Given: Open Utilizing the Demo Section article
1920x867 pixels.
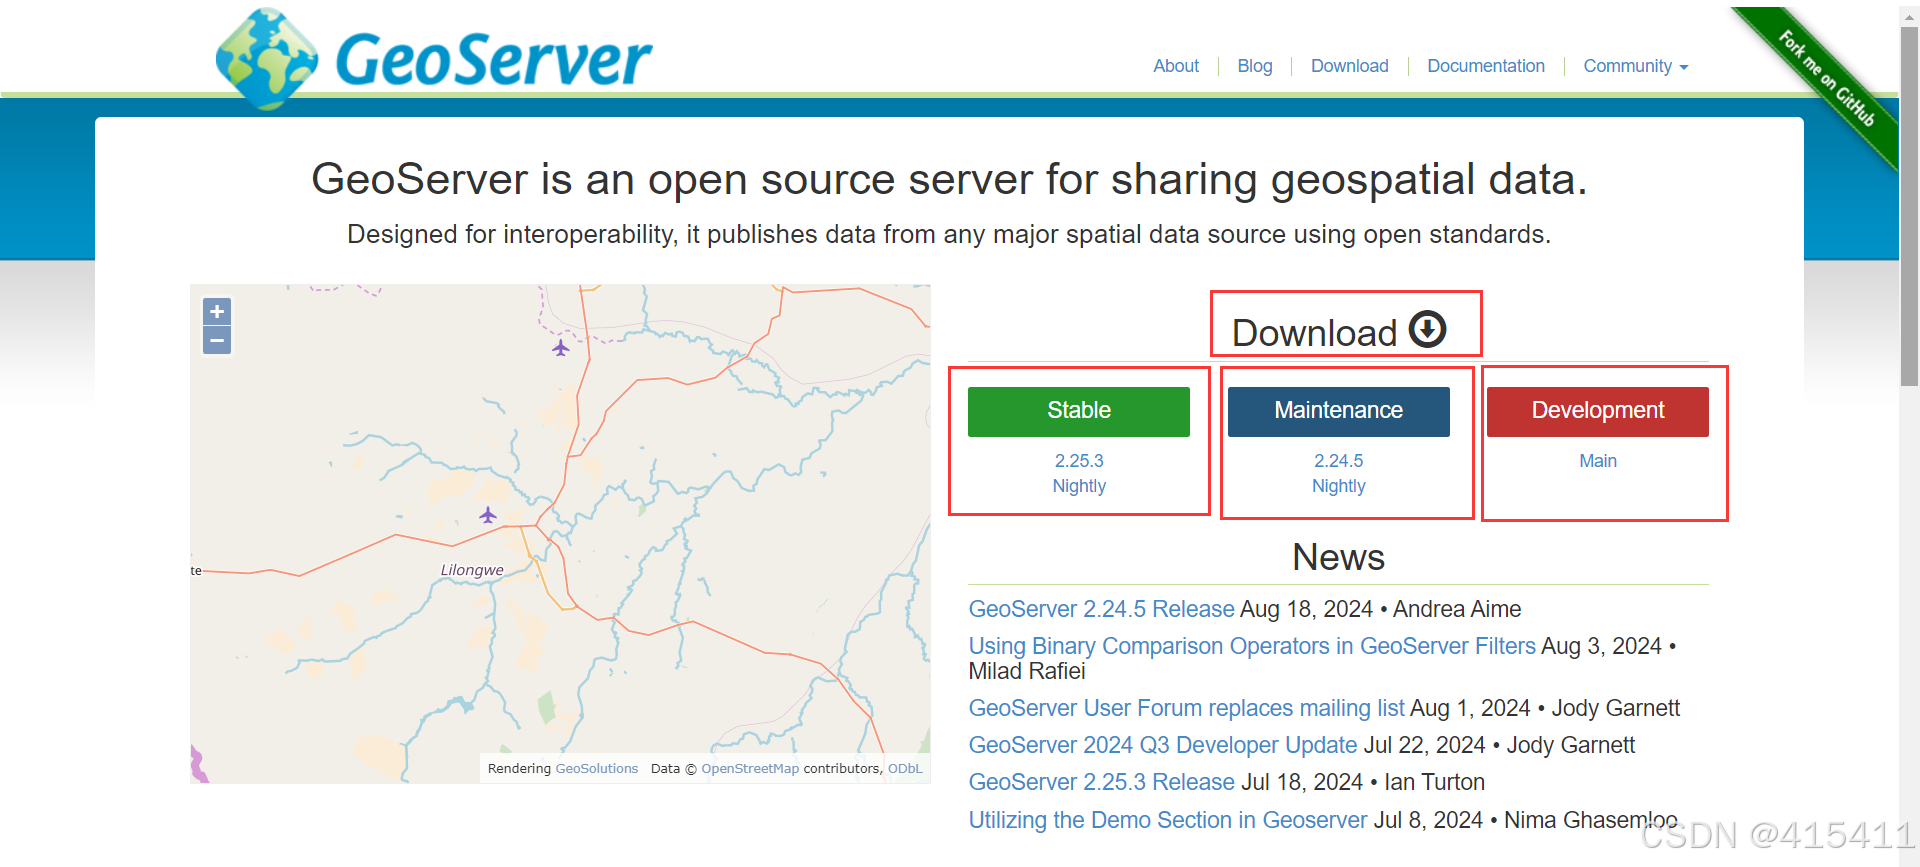Looking at the screenshot, I should coord(1167,820).
